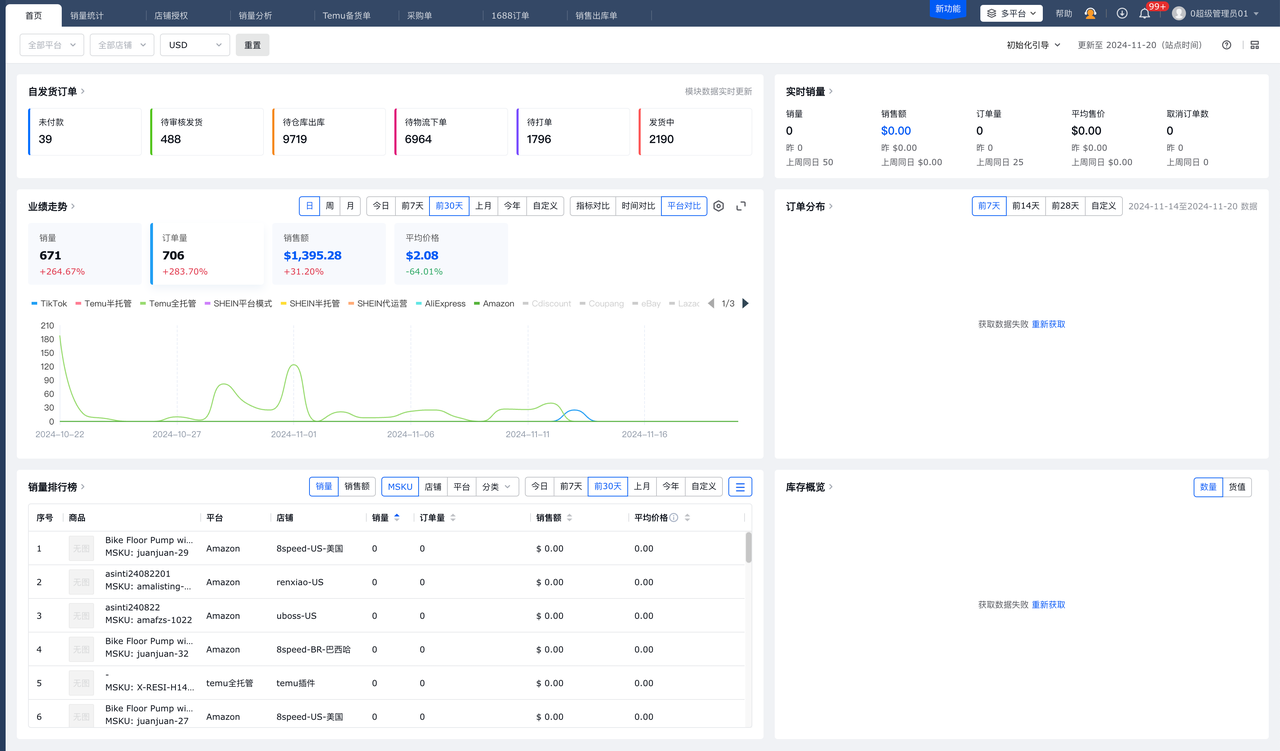The image size is (1280, 751).
Task: Click the user avatar icon
Action: 1179,14
